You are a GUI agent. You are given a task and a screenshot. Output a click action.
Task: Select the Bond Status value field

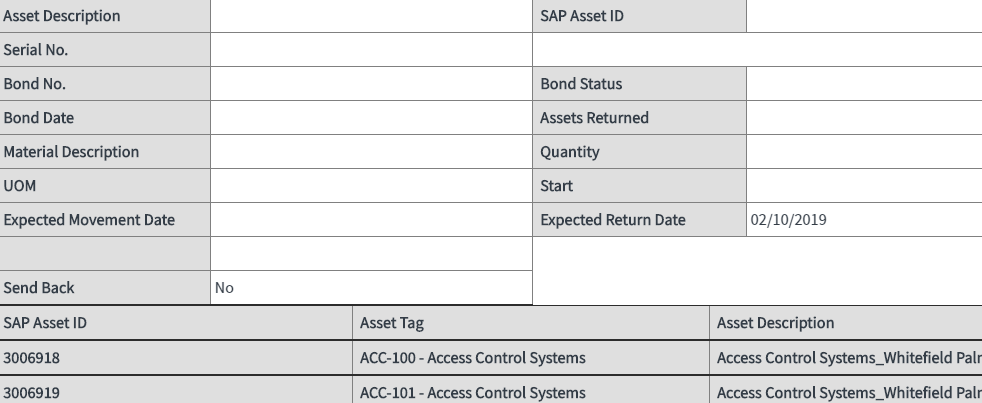tap(864, 83)
